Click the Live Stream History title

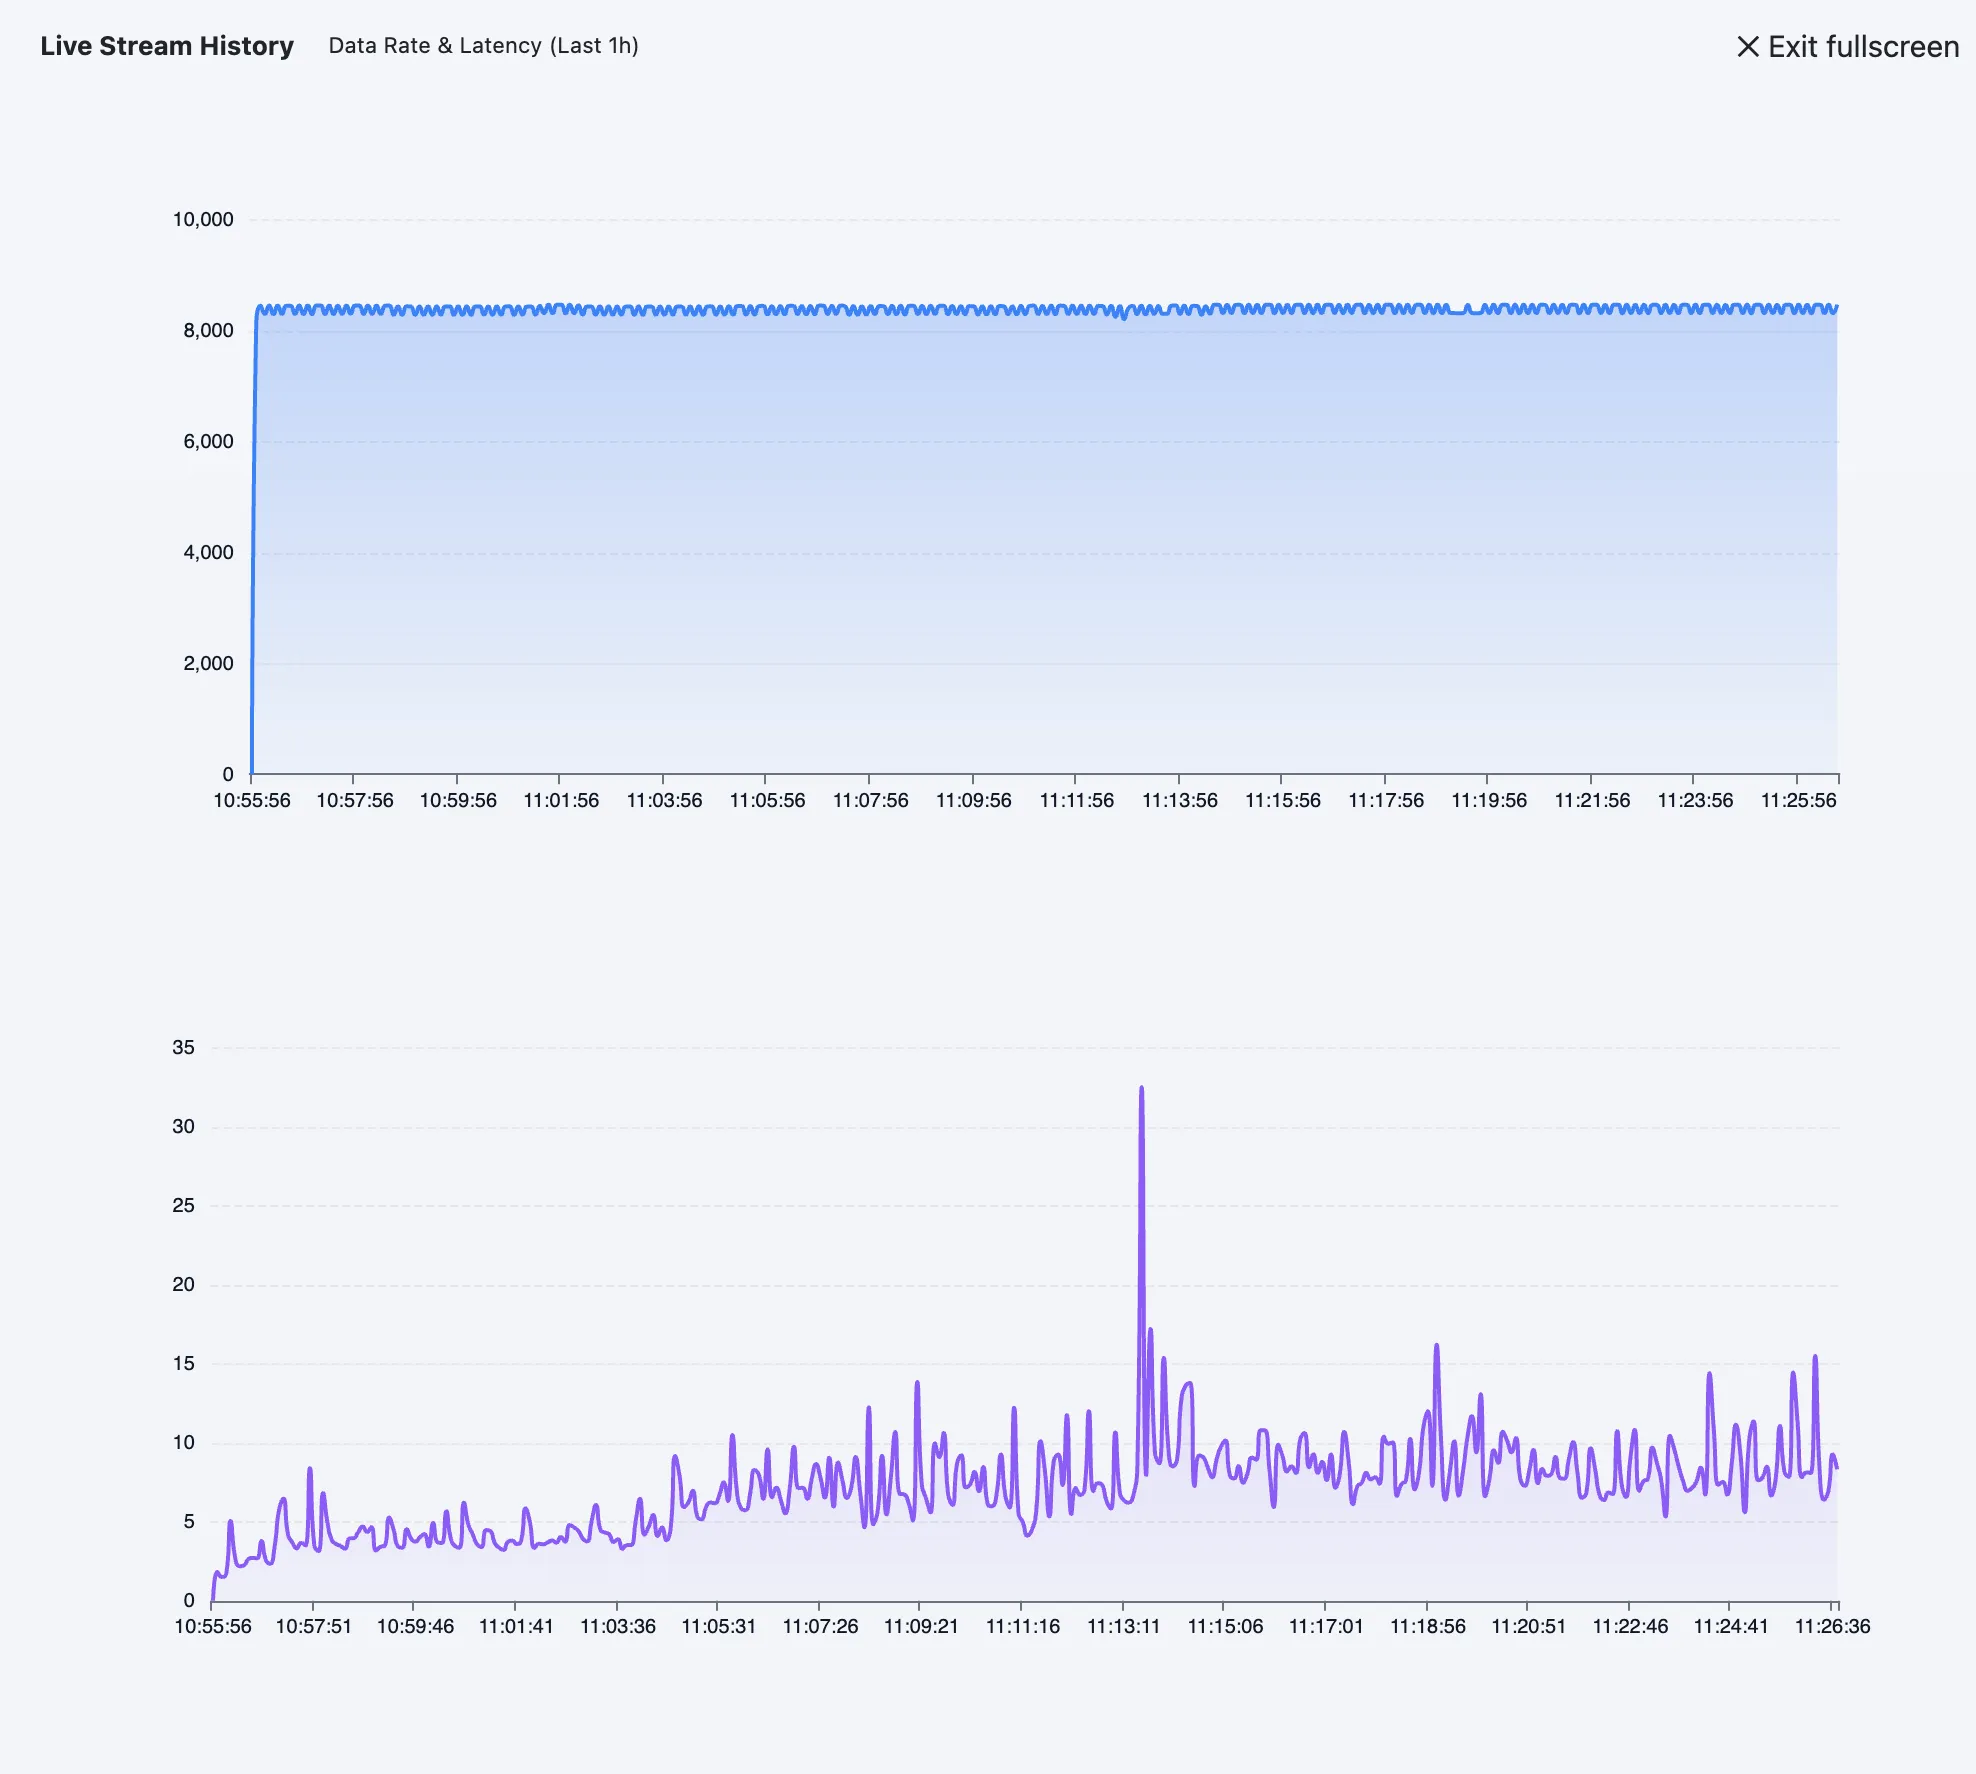[167, 46]
